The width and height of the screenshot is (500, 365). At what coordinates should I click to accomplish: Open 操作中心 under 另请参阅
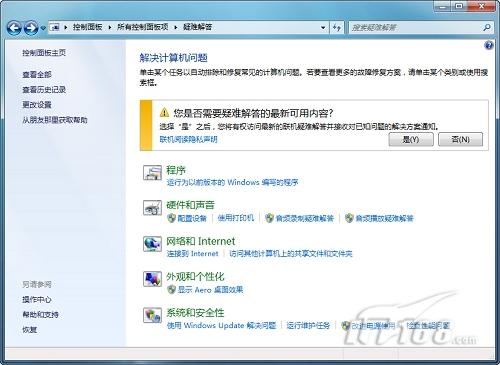37,299
